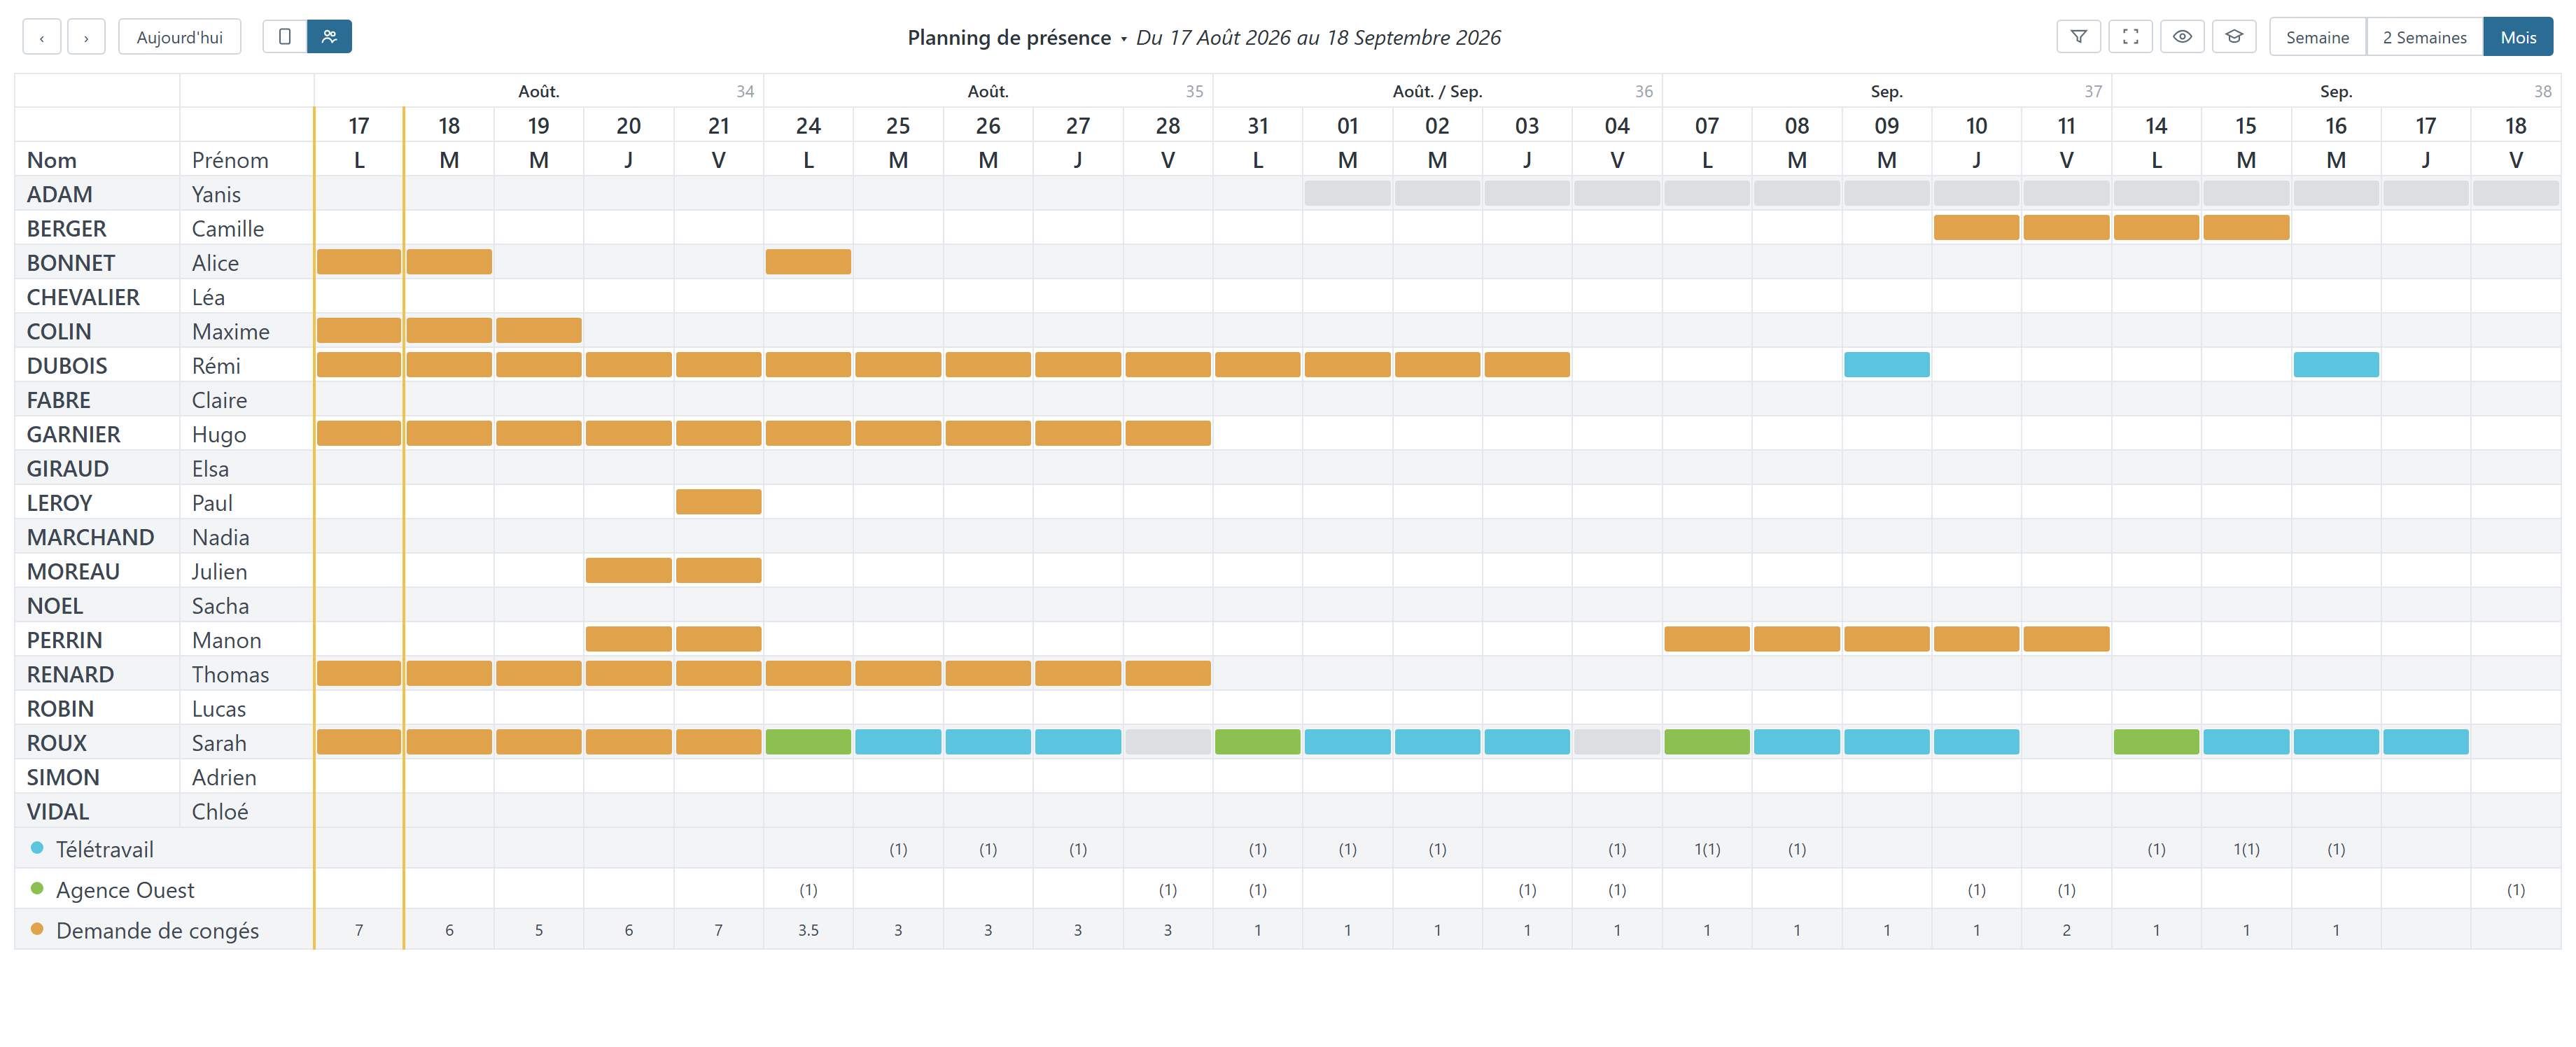Open ROUX Sarah's green block on 24

(808, 742)
